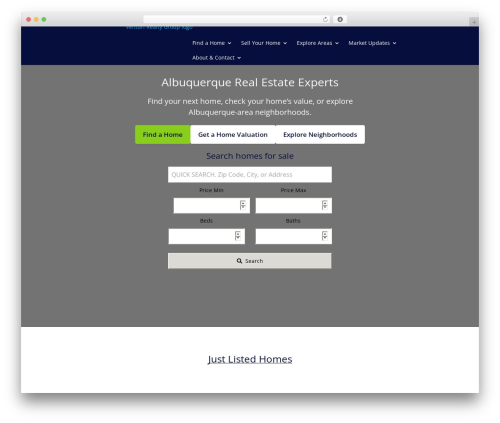
Task: Expand the Market Updates menu chevron
Action: click(395, 43)
